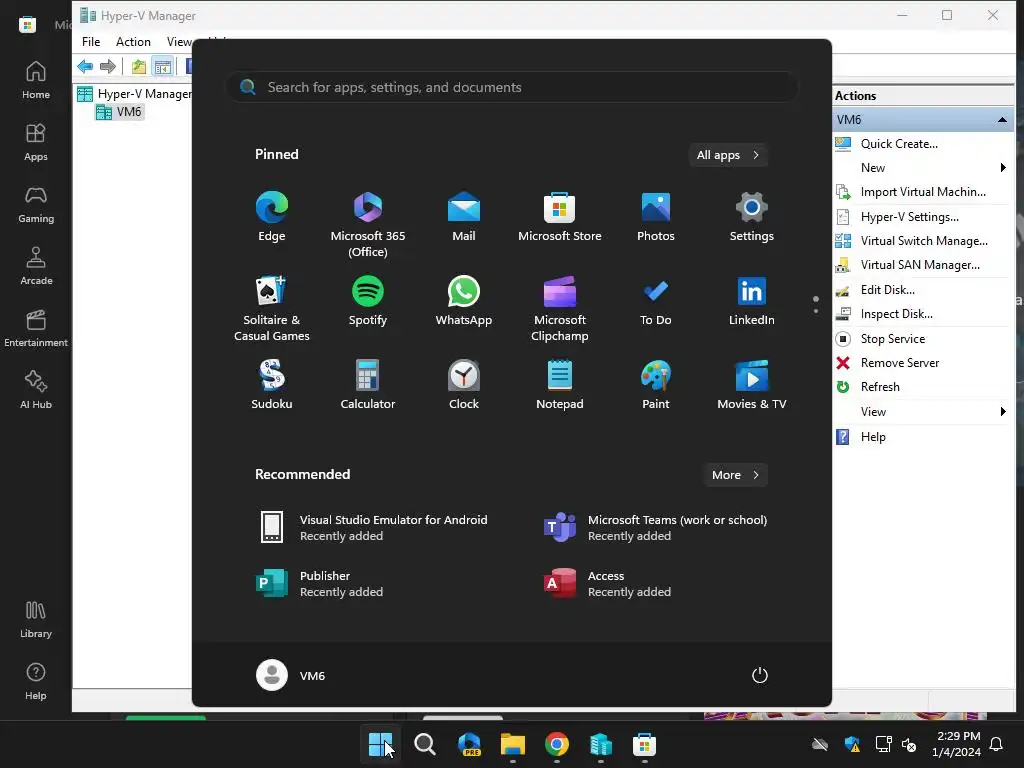
Task: Click Up one level toolbar icon
Action: coord(138,66)
